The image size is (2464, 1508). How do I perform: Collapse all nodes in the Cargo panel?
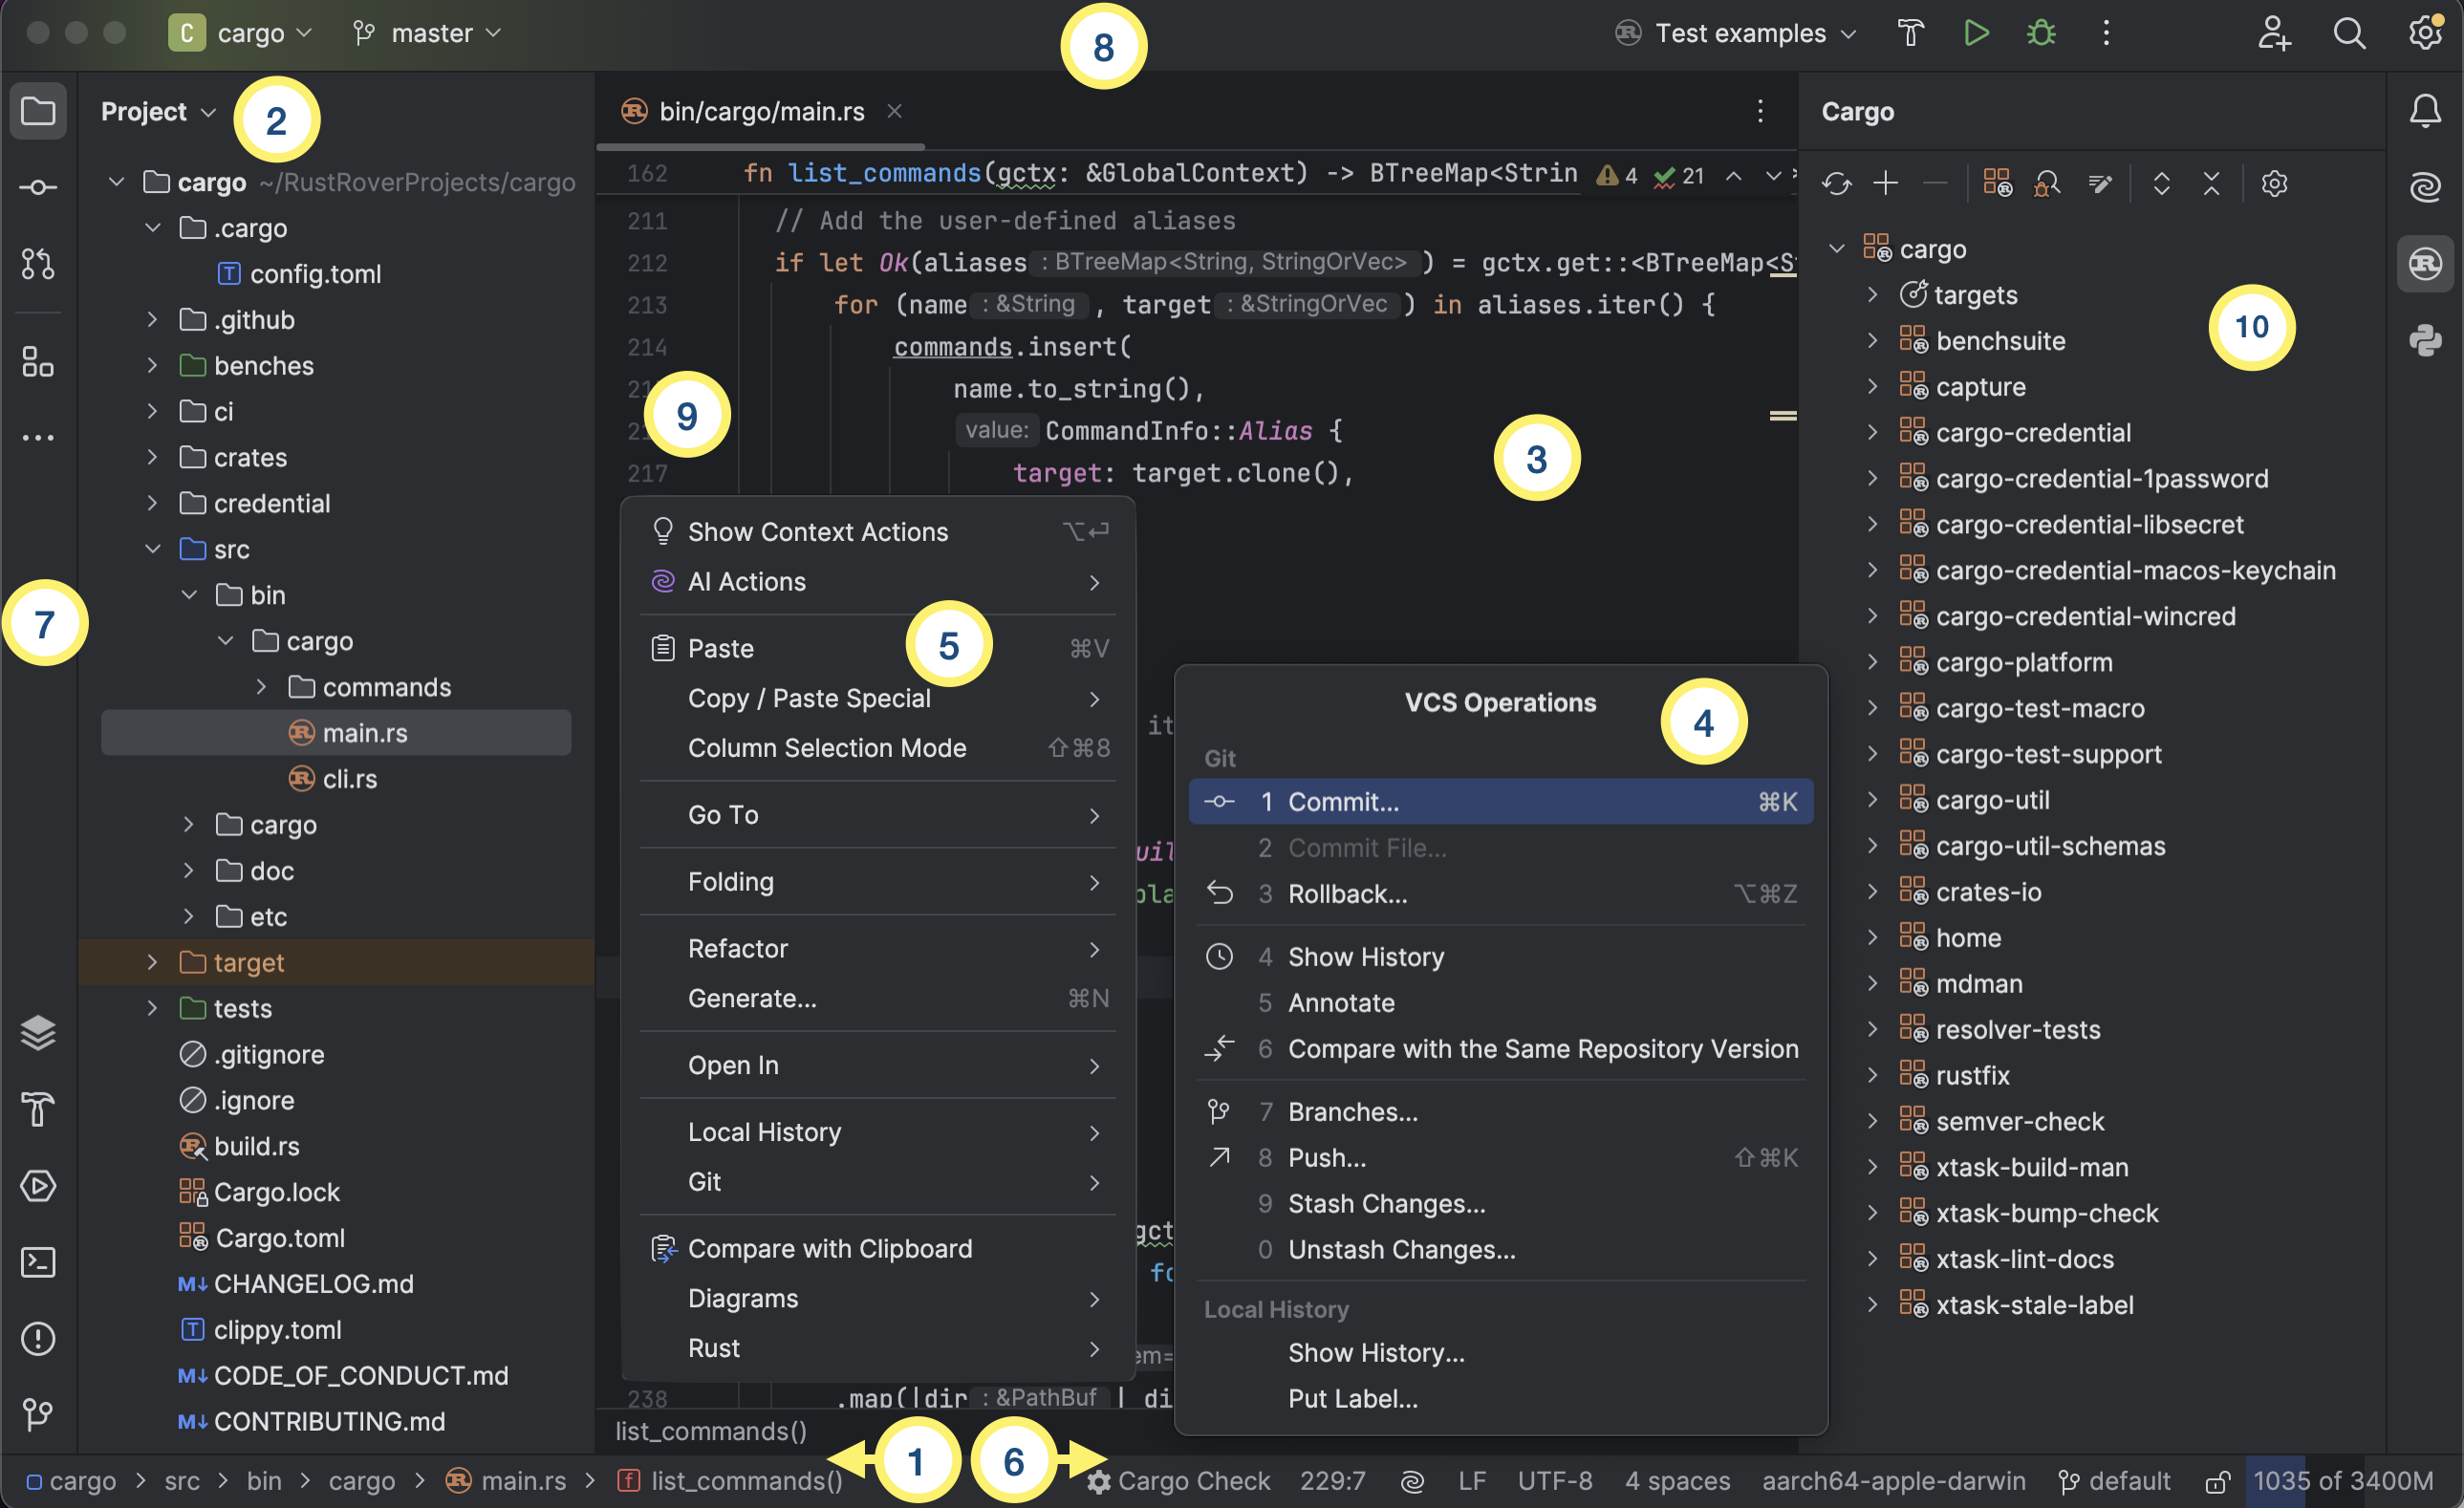[2211, 184]
